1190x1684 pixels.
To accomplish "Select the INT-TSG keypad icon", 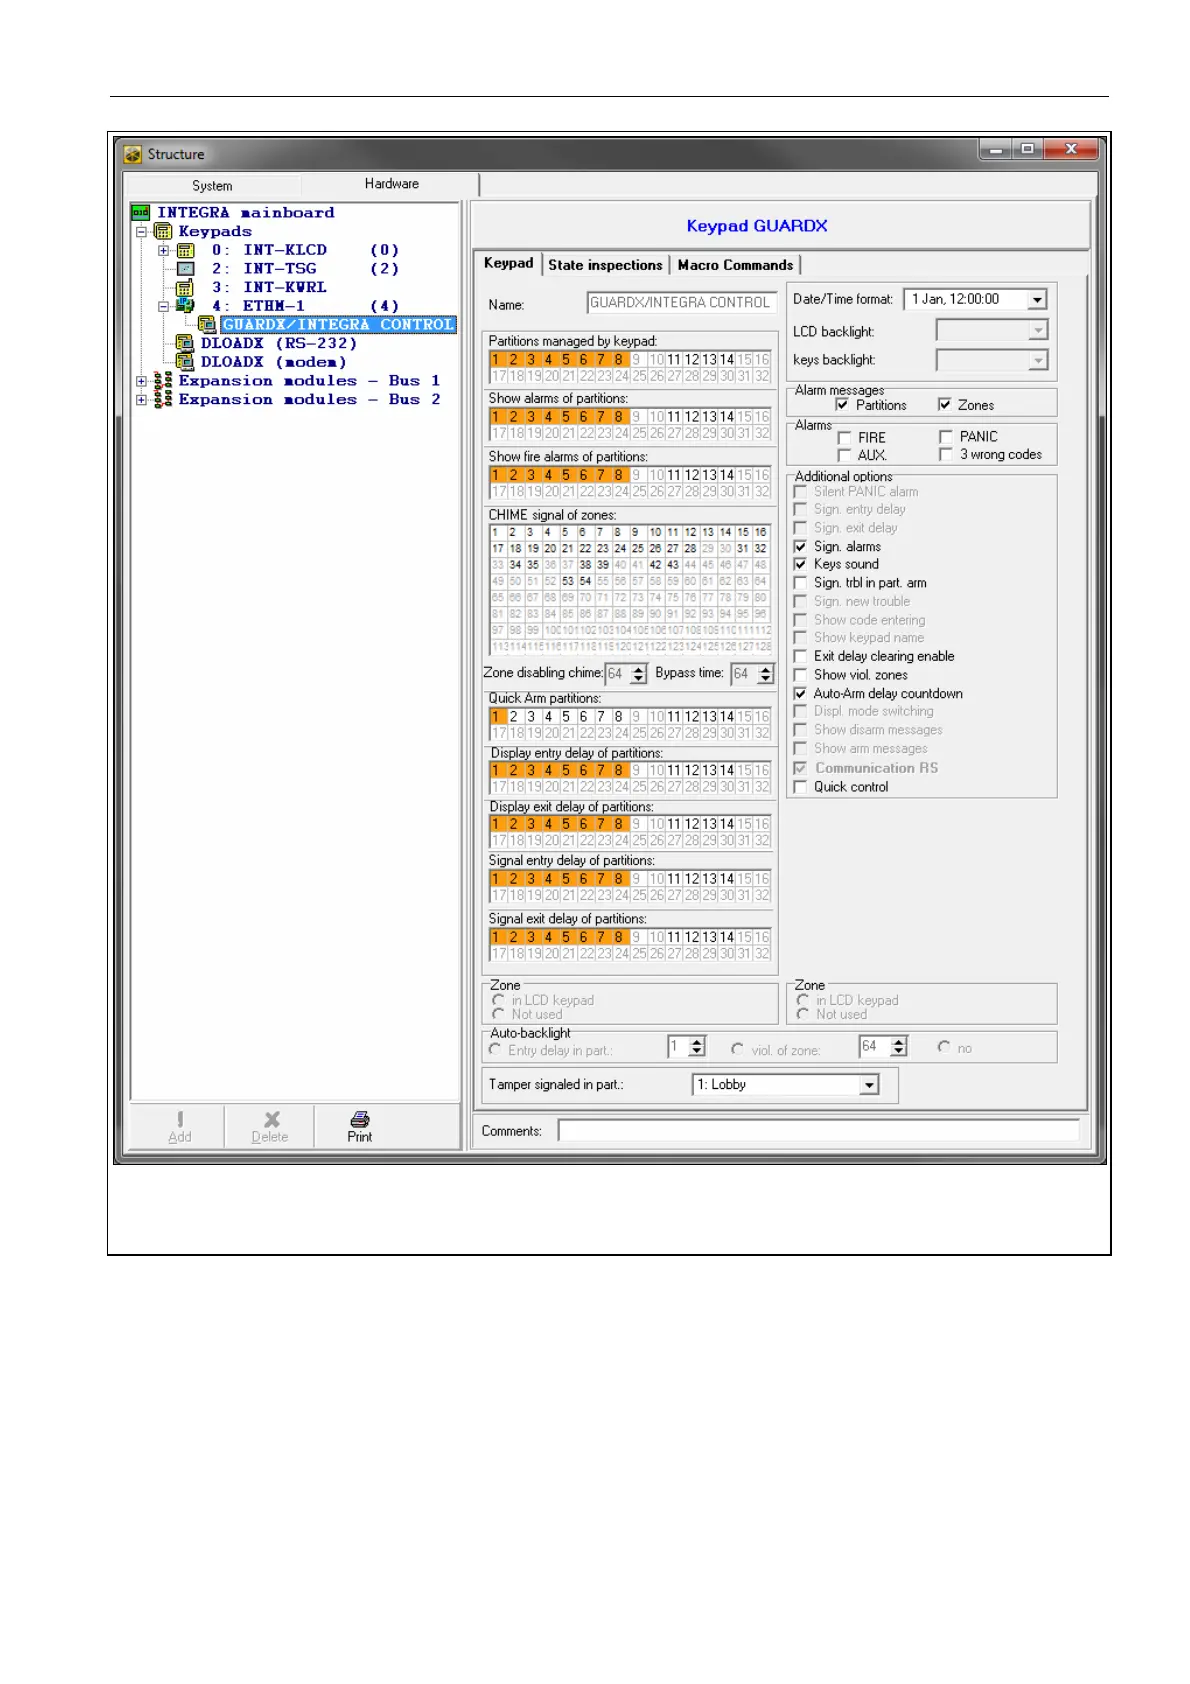I will click(185, 268).
